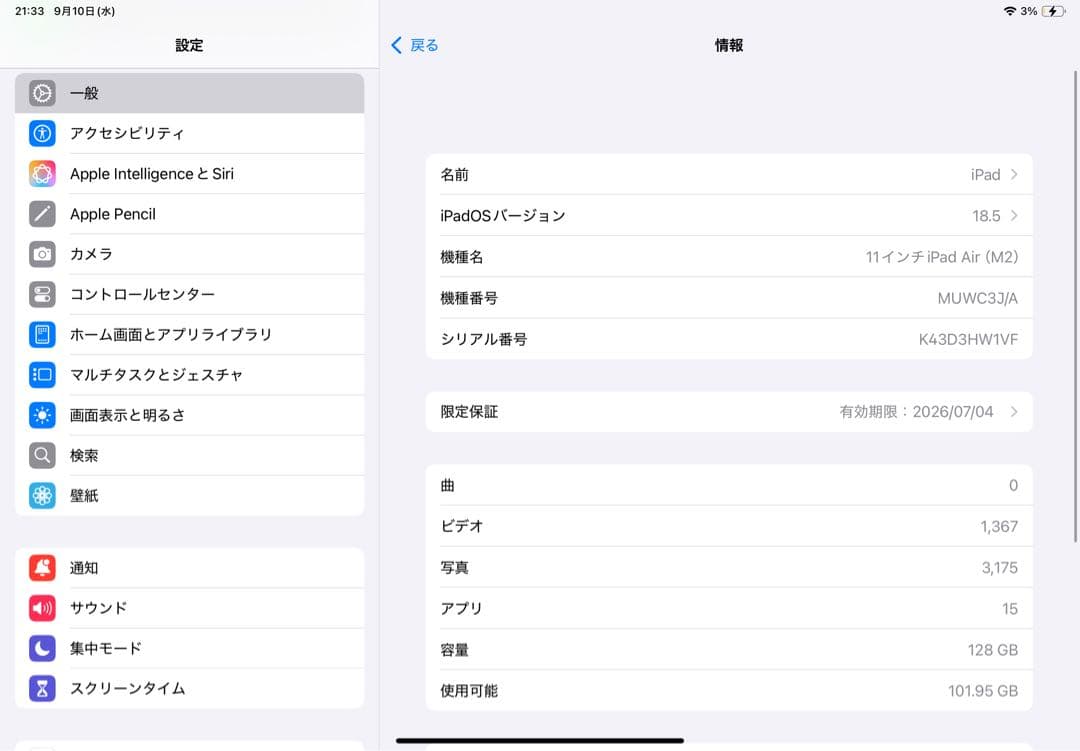Image resolution: width=1080 pixels, height=751 pixels.
Task: Open Apple Intelligence と Siri settings icon
Action: 40,173
